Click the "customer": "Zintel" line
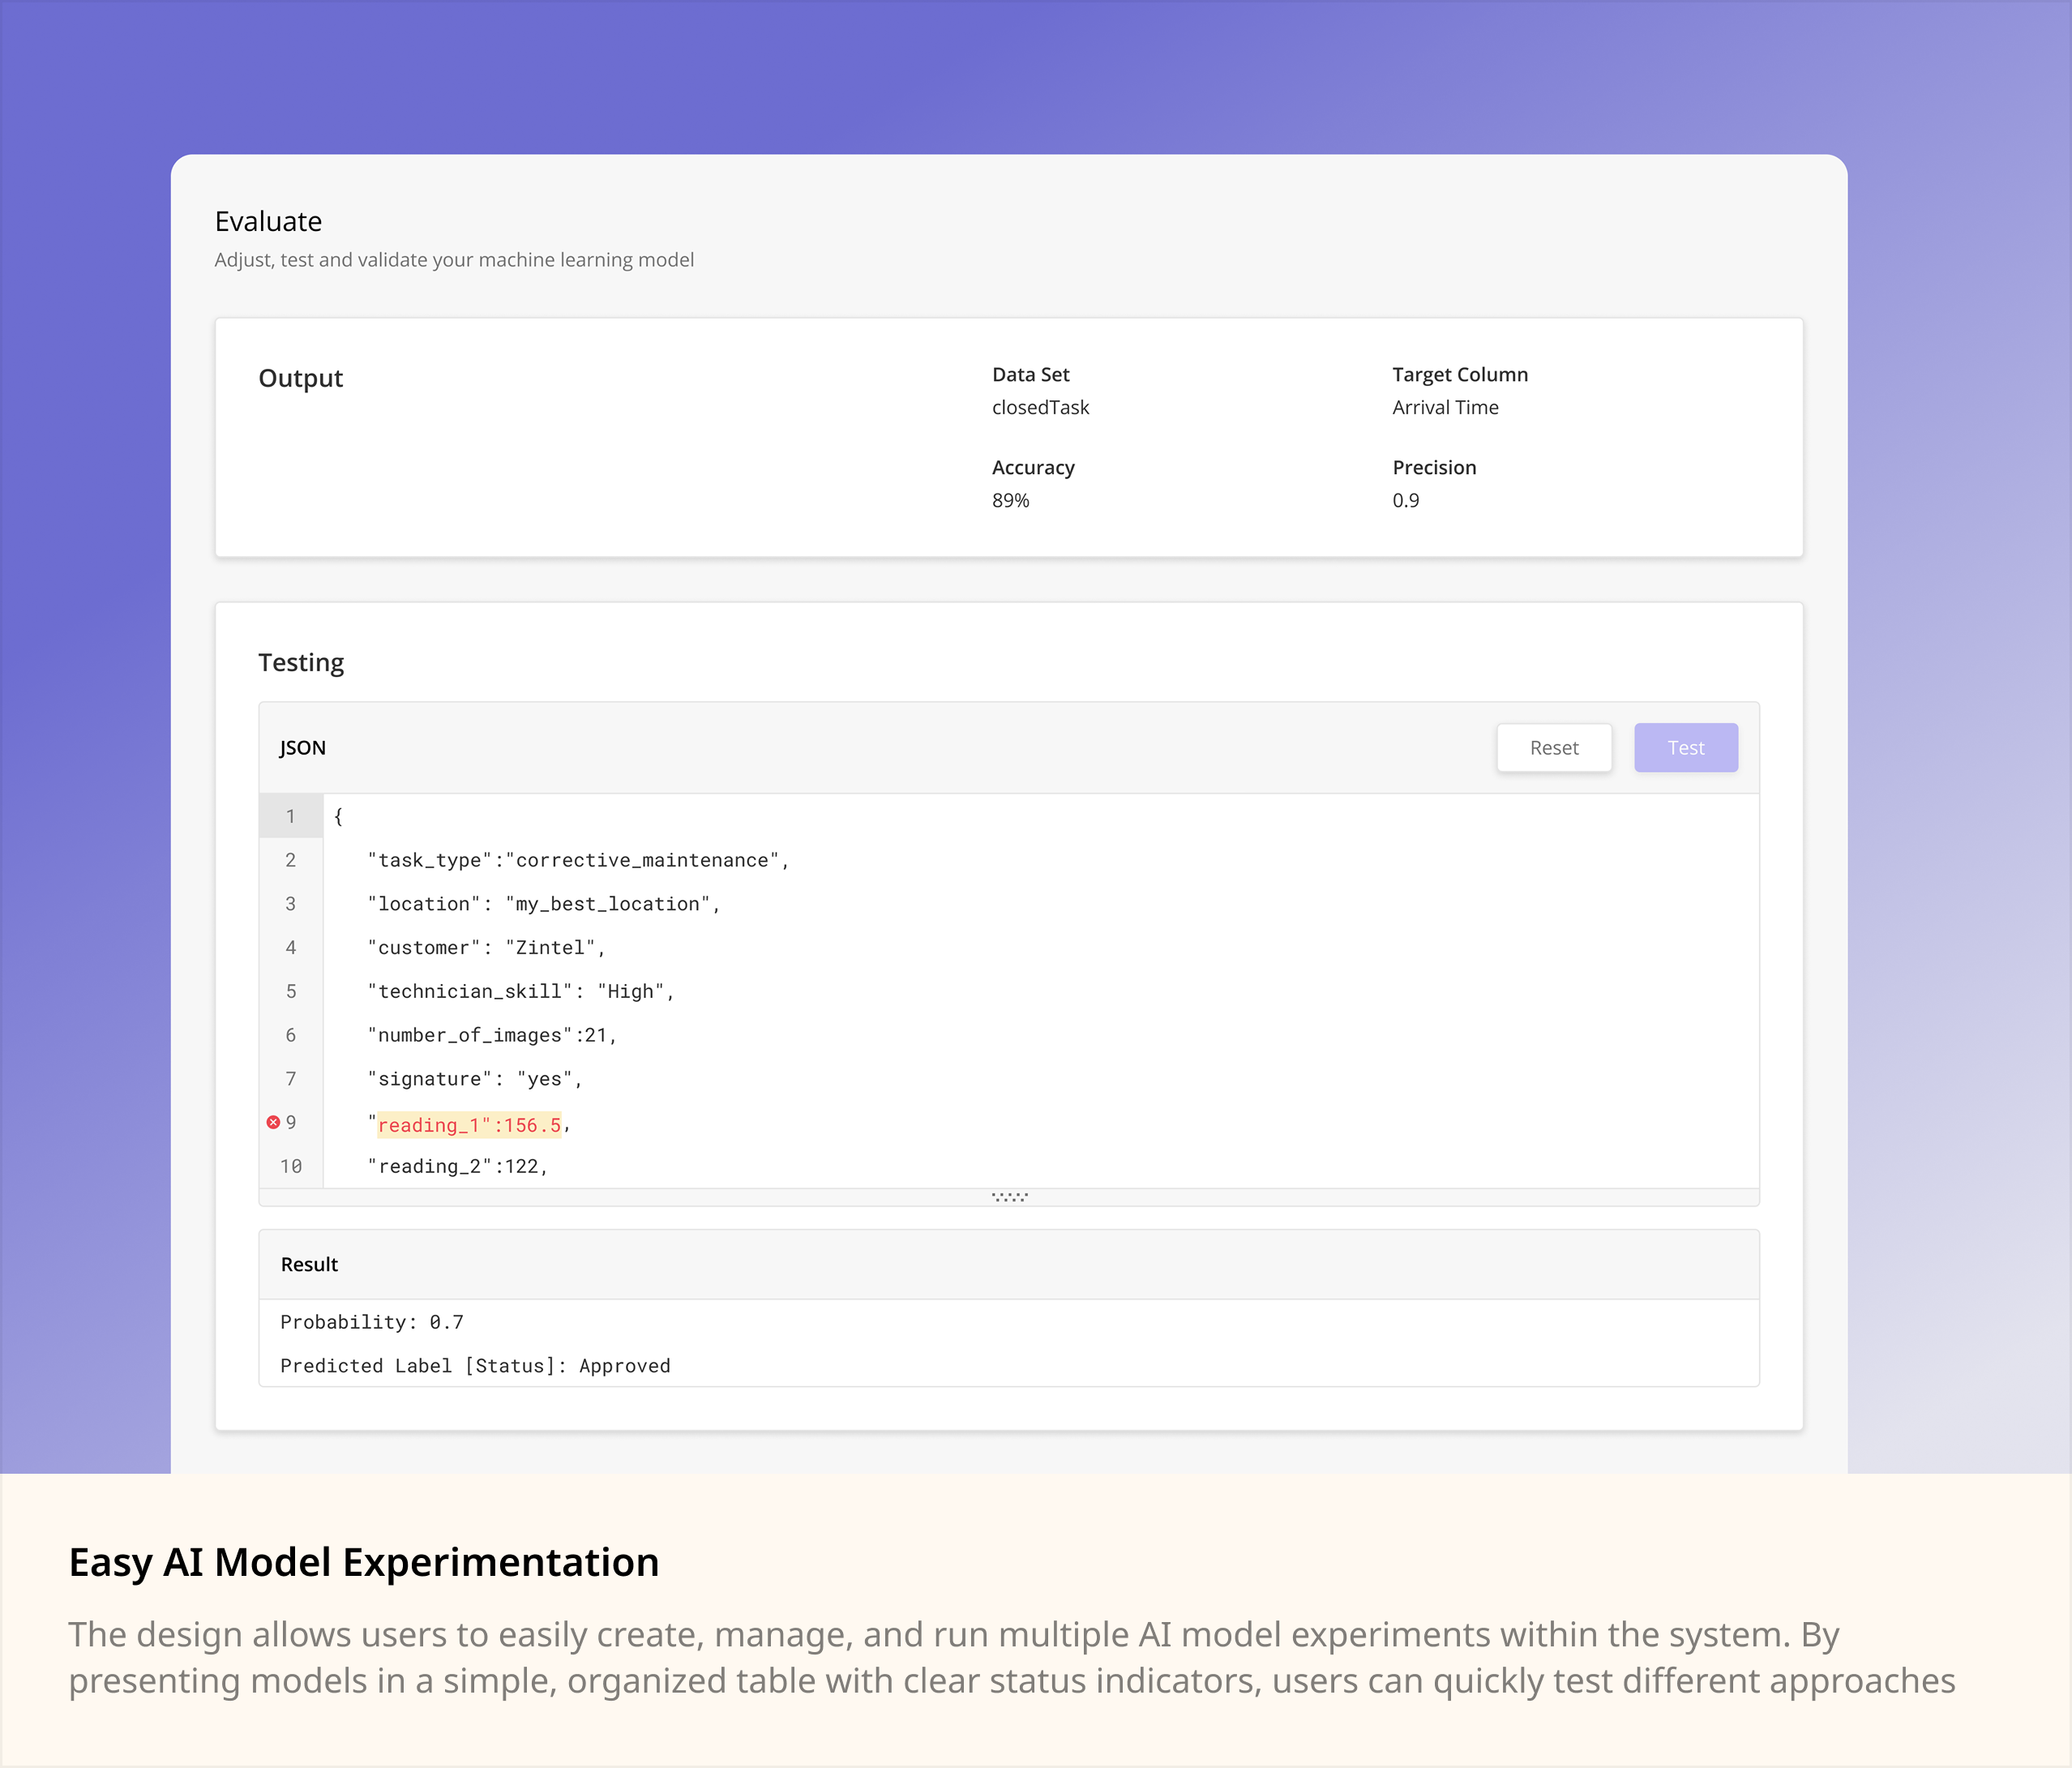This screenshot has width=2072, height=1768. tap(486, 948)
